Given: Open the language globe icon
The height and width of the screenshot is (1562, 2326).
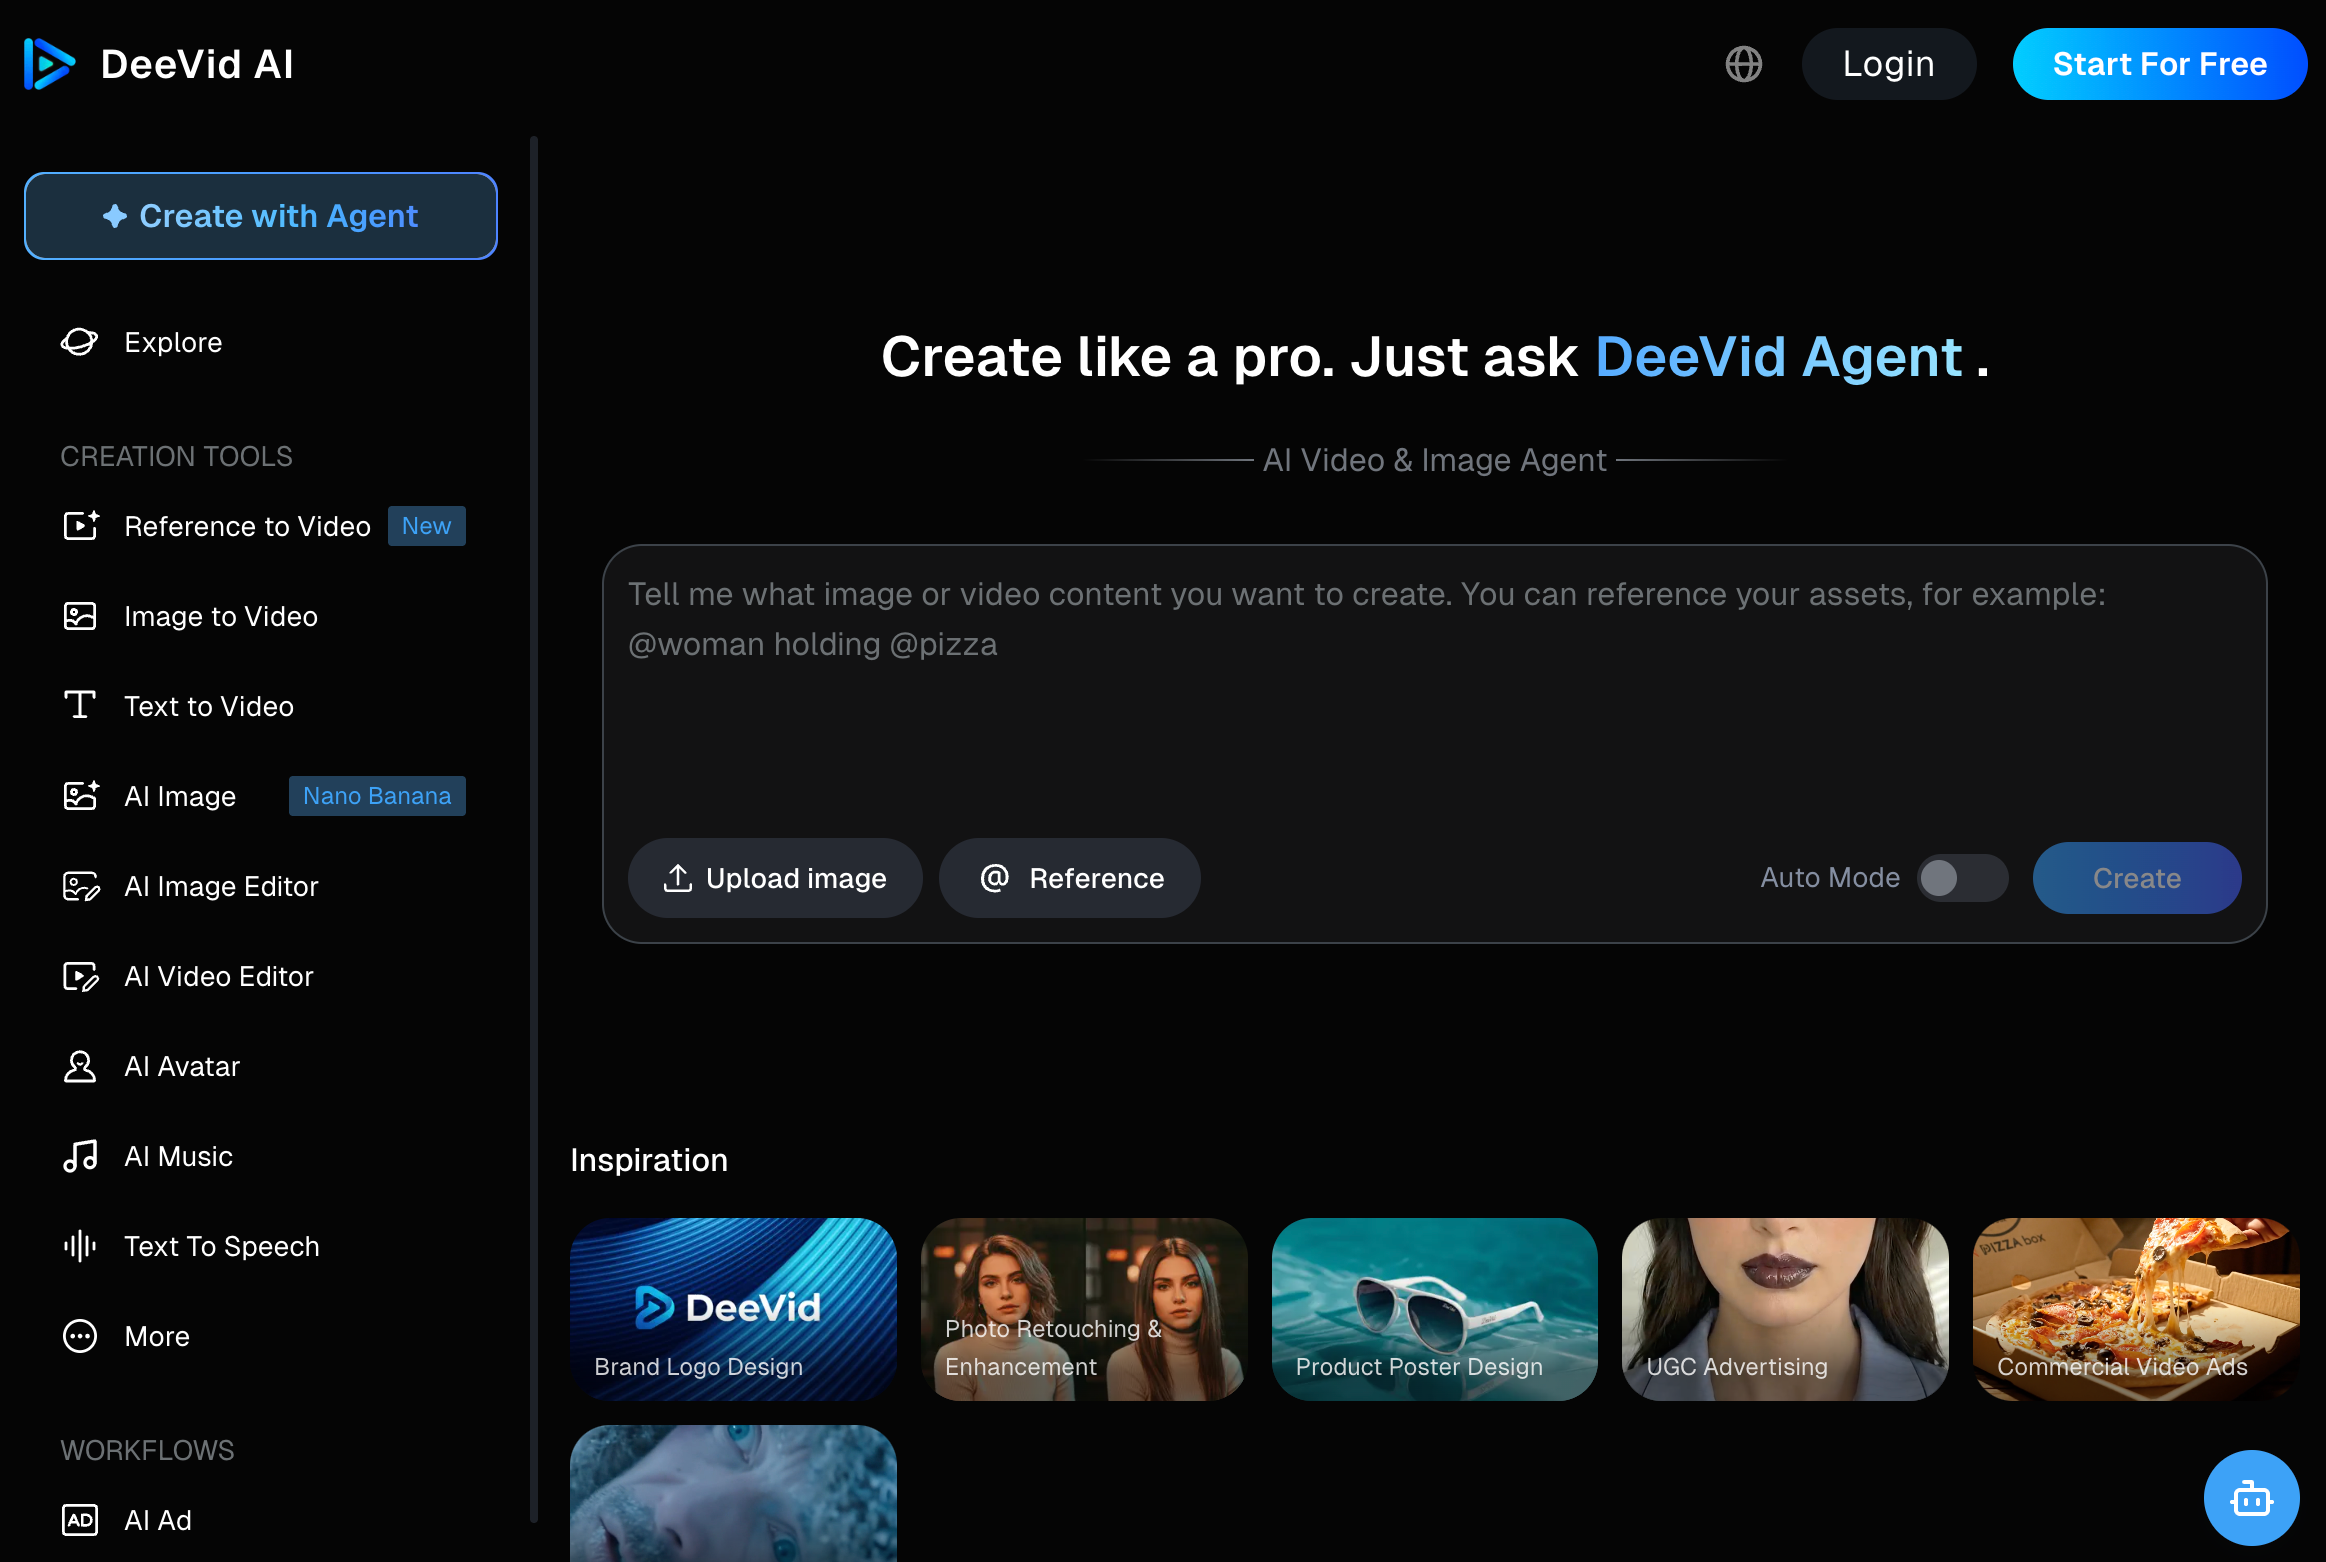Looking at the screenshot, I should click(x=1744, y=64).
